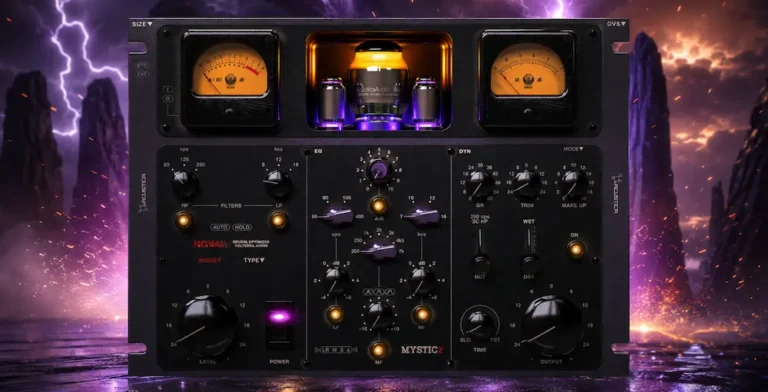Toggle the LP filter lamp button
This screenshot has width=768, height=392.
pos(278,220)
